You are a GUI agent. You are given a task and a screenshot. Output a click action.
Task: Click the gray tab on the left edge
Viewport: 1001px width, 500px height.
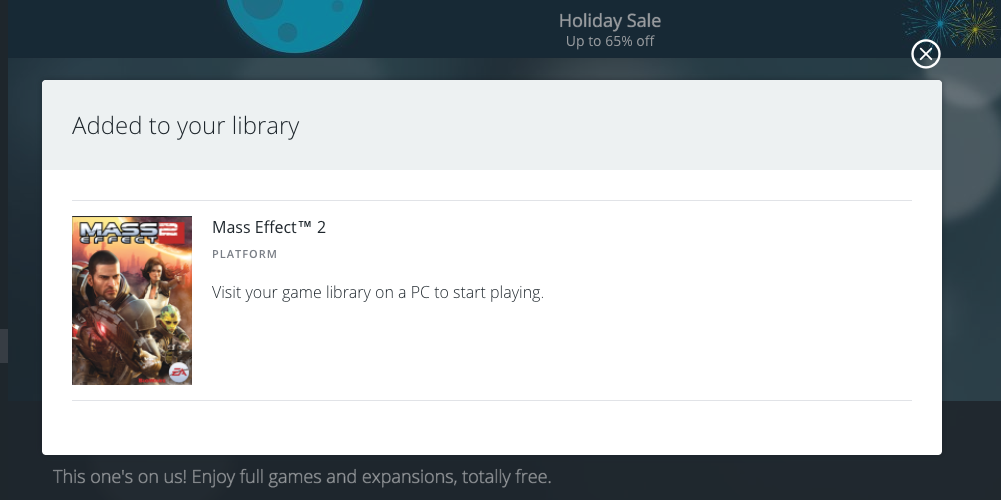[x=4, y=346]
